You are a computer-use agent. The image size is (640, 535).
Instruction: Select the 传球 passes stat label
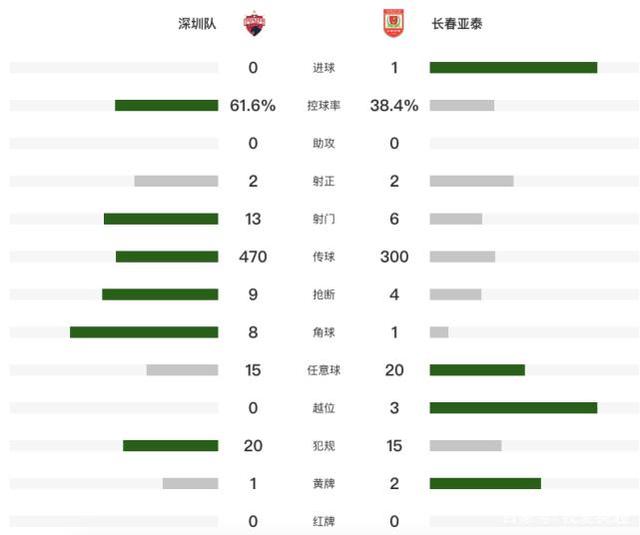pyautogui.click(x=322, y=257)
